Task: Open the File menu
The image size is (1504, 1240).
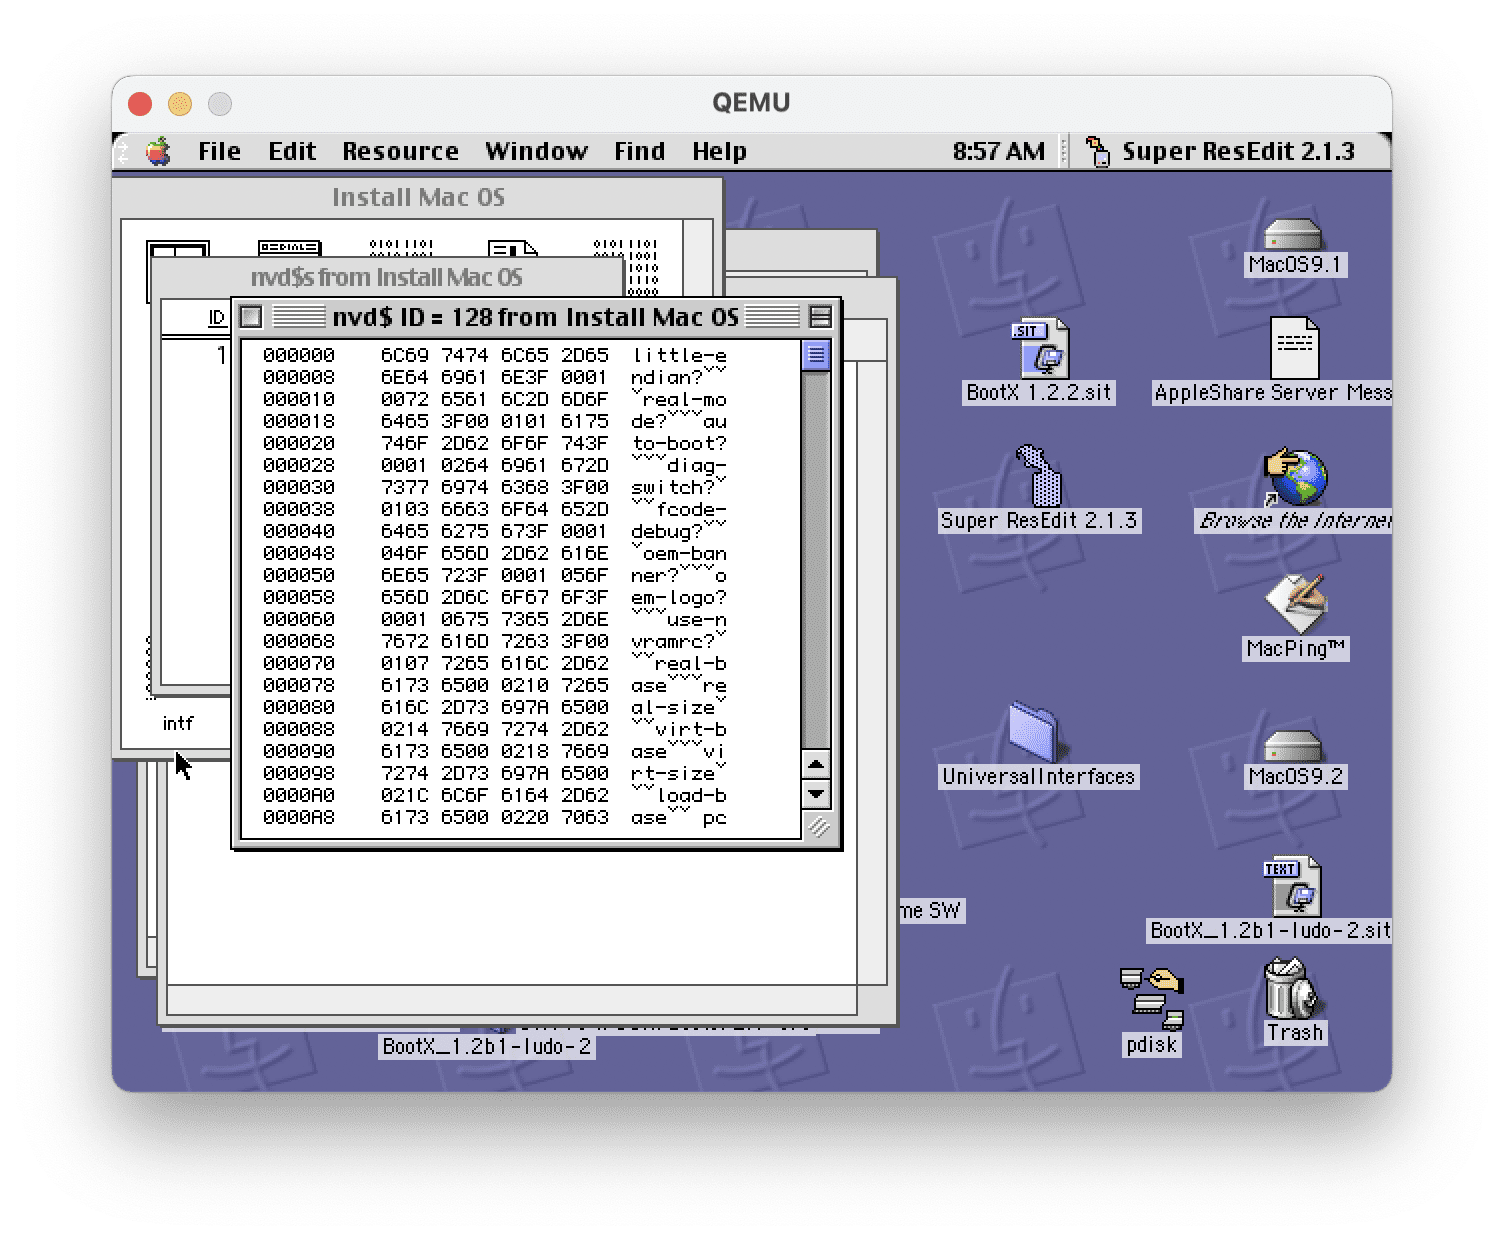Action: 219,152
